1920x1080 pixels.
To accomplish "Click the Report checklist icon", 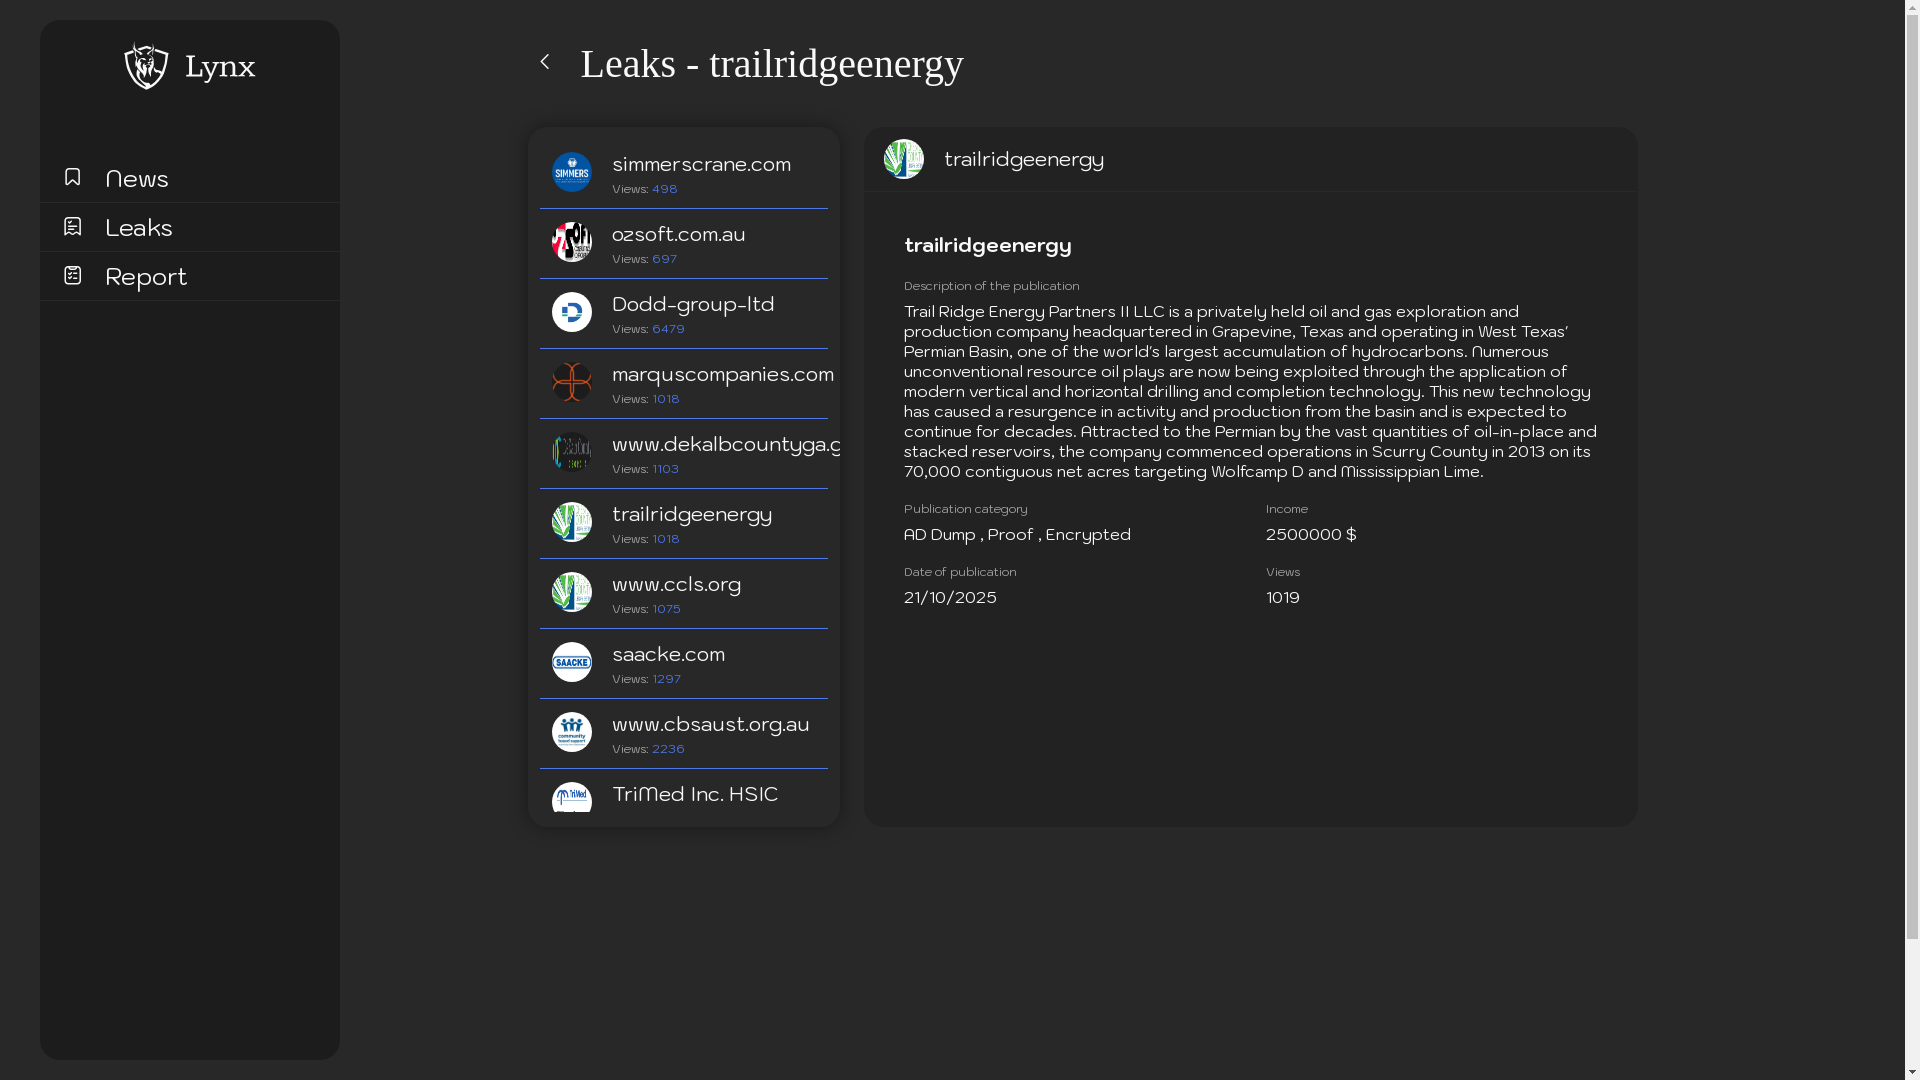I will [72, 275].
